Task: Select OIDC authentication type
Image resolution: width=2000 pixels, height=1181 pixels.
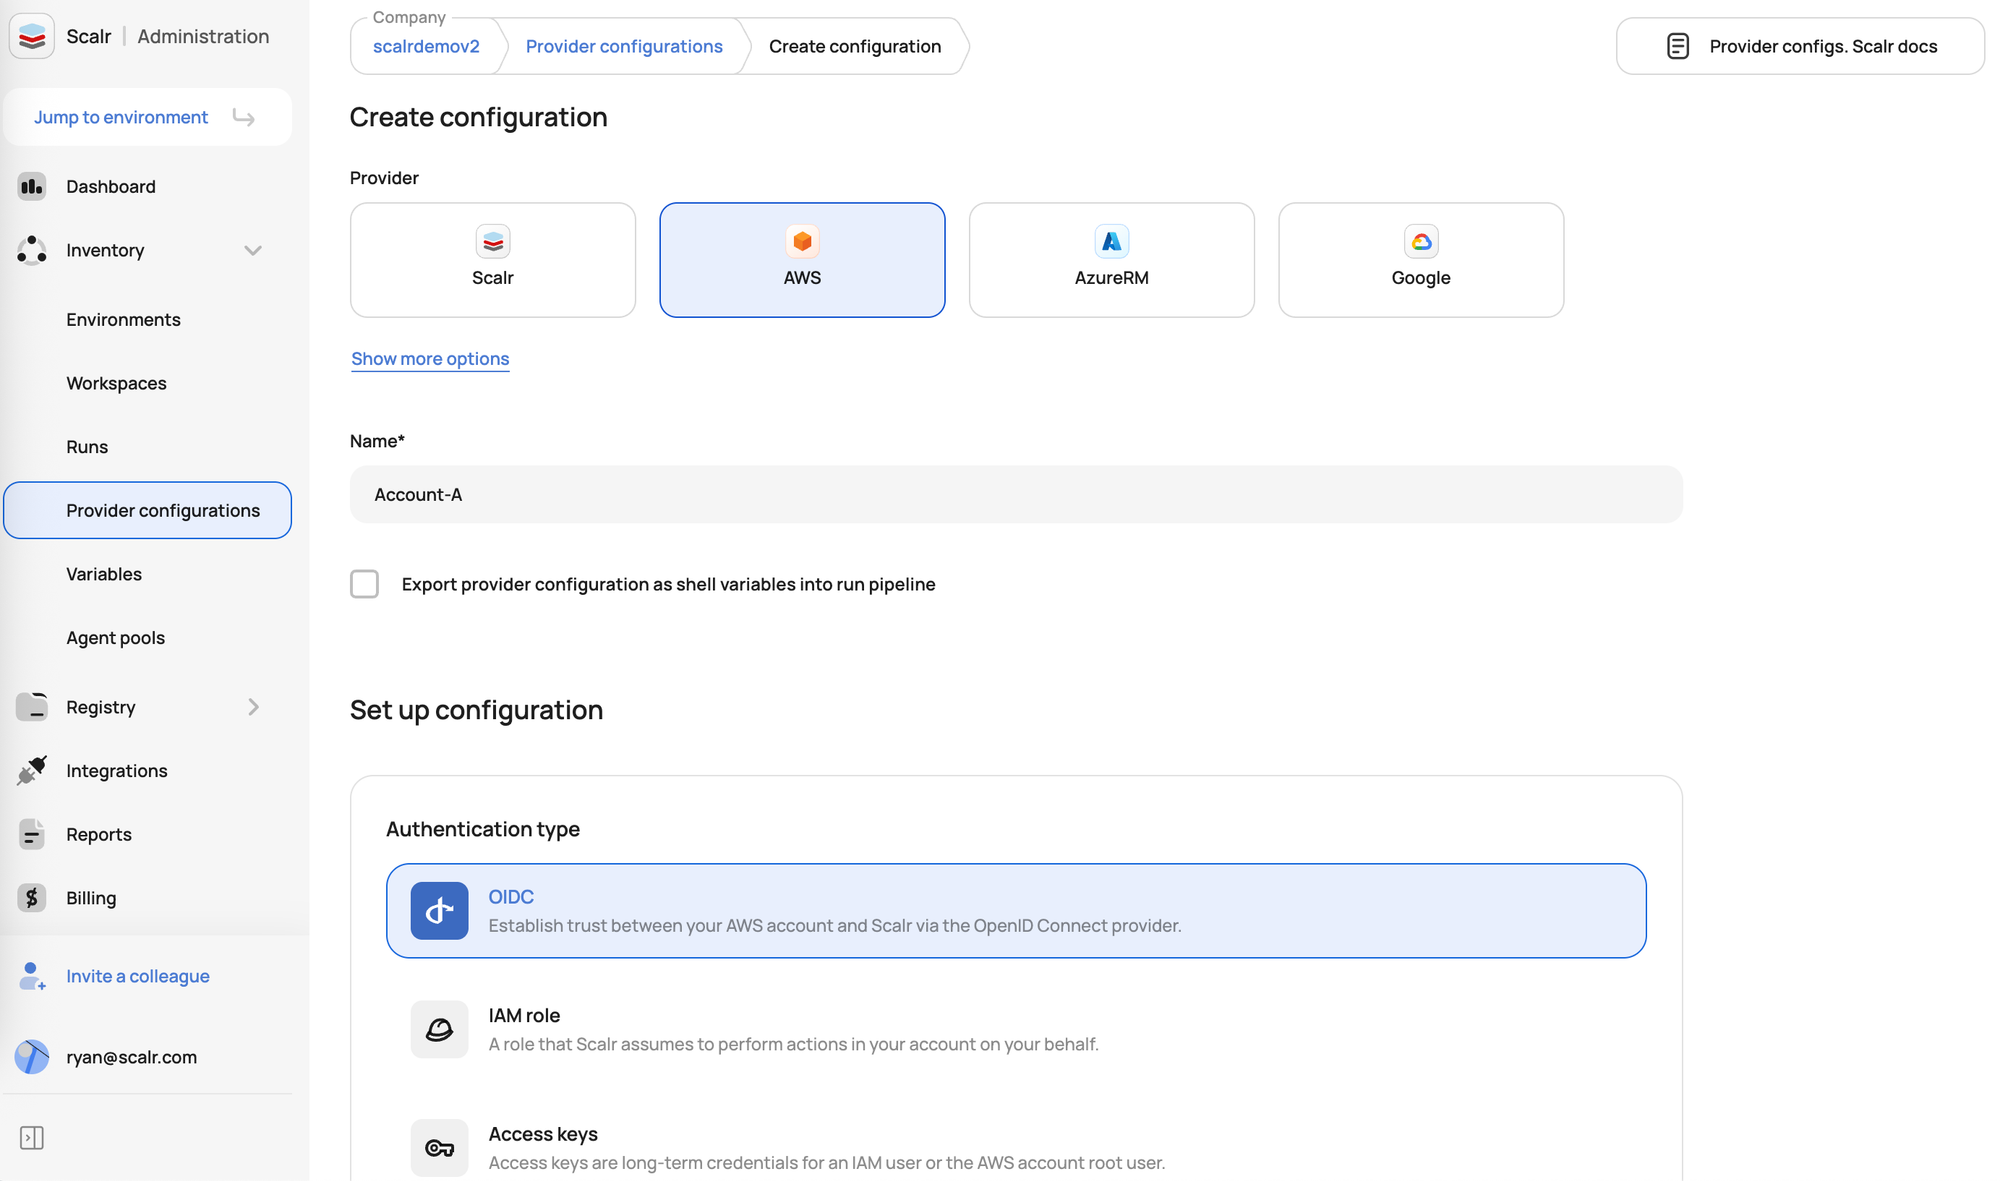Action: 1016,911
